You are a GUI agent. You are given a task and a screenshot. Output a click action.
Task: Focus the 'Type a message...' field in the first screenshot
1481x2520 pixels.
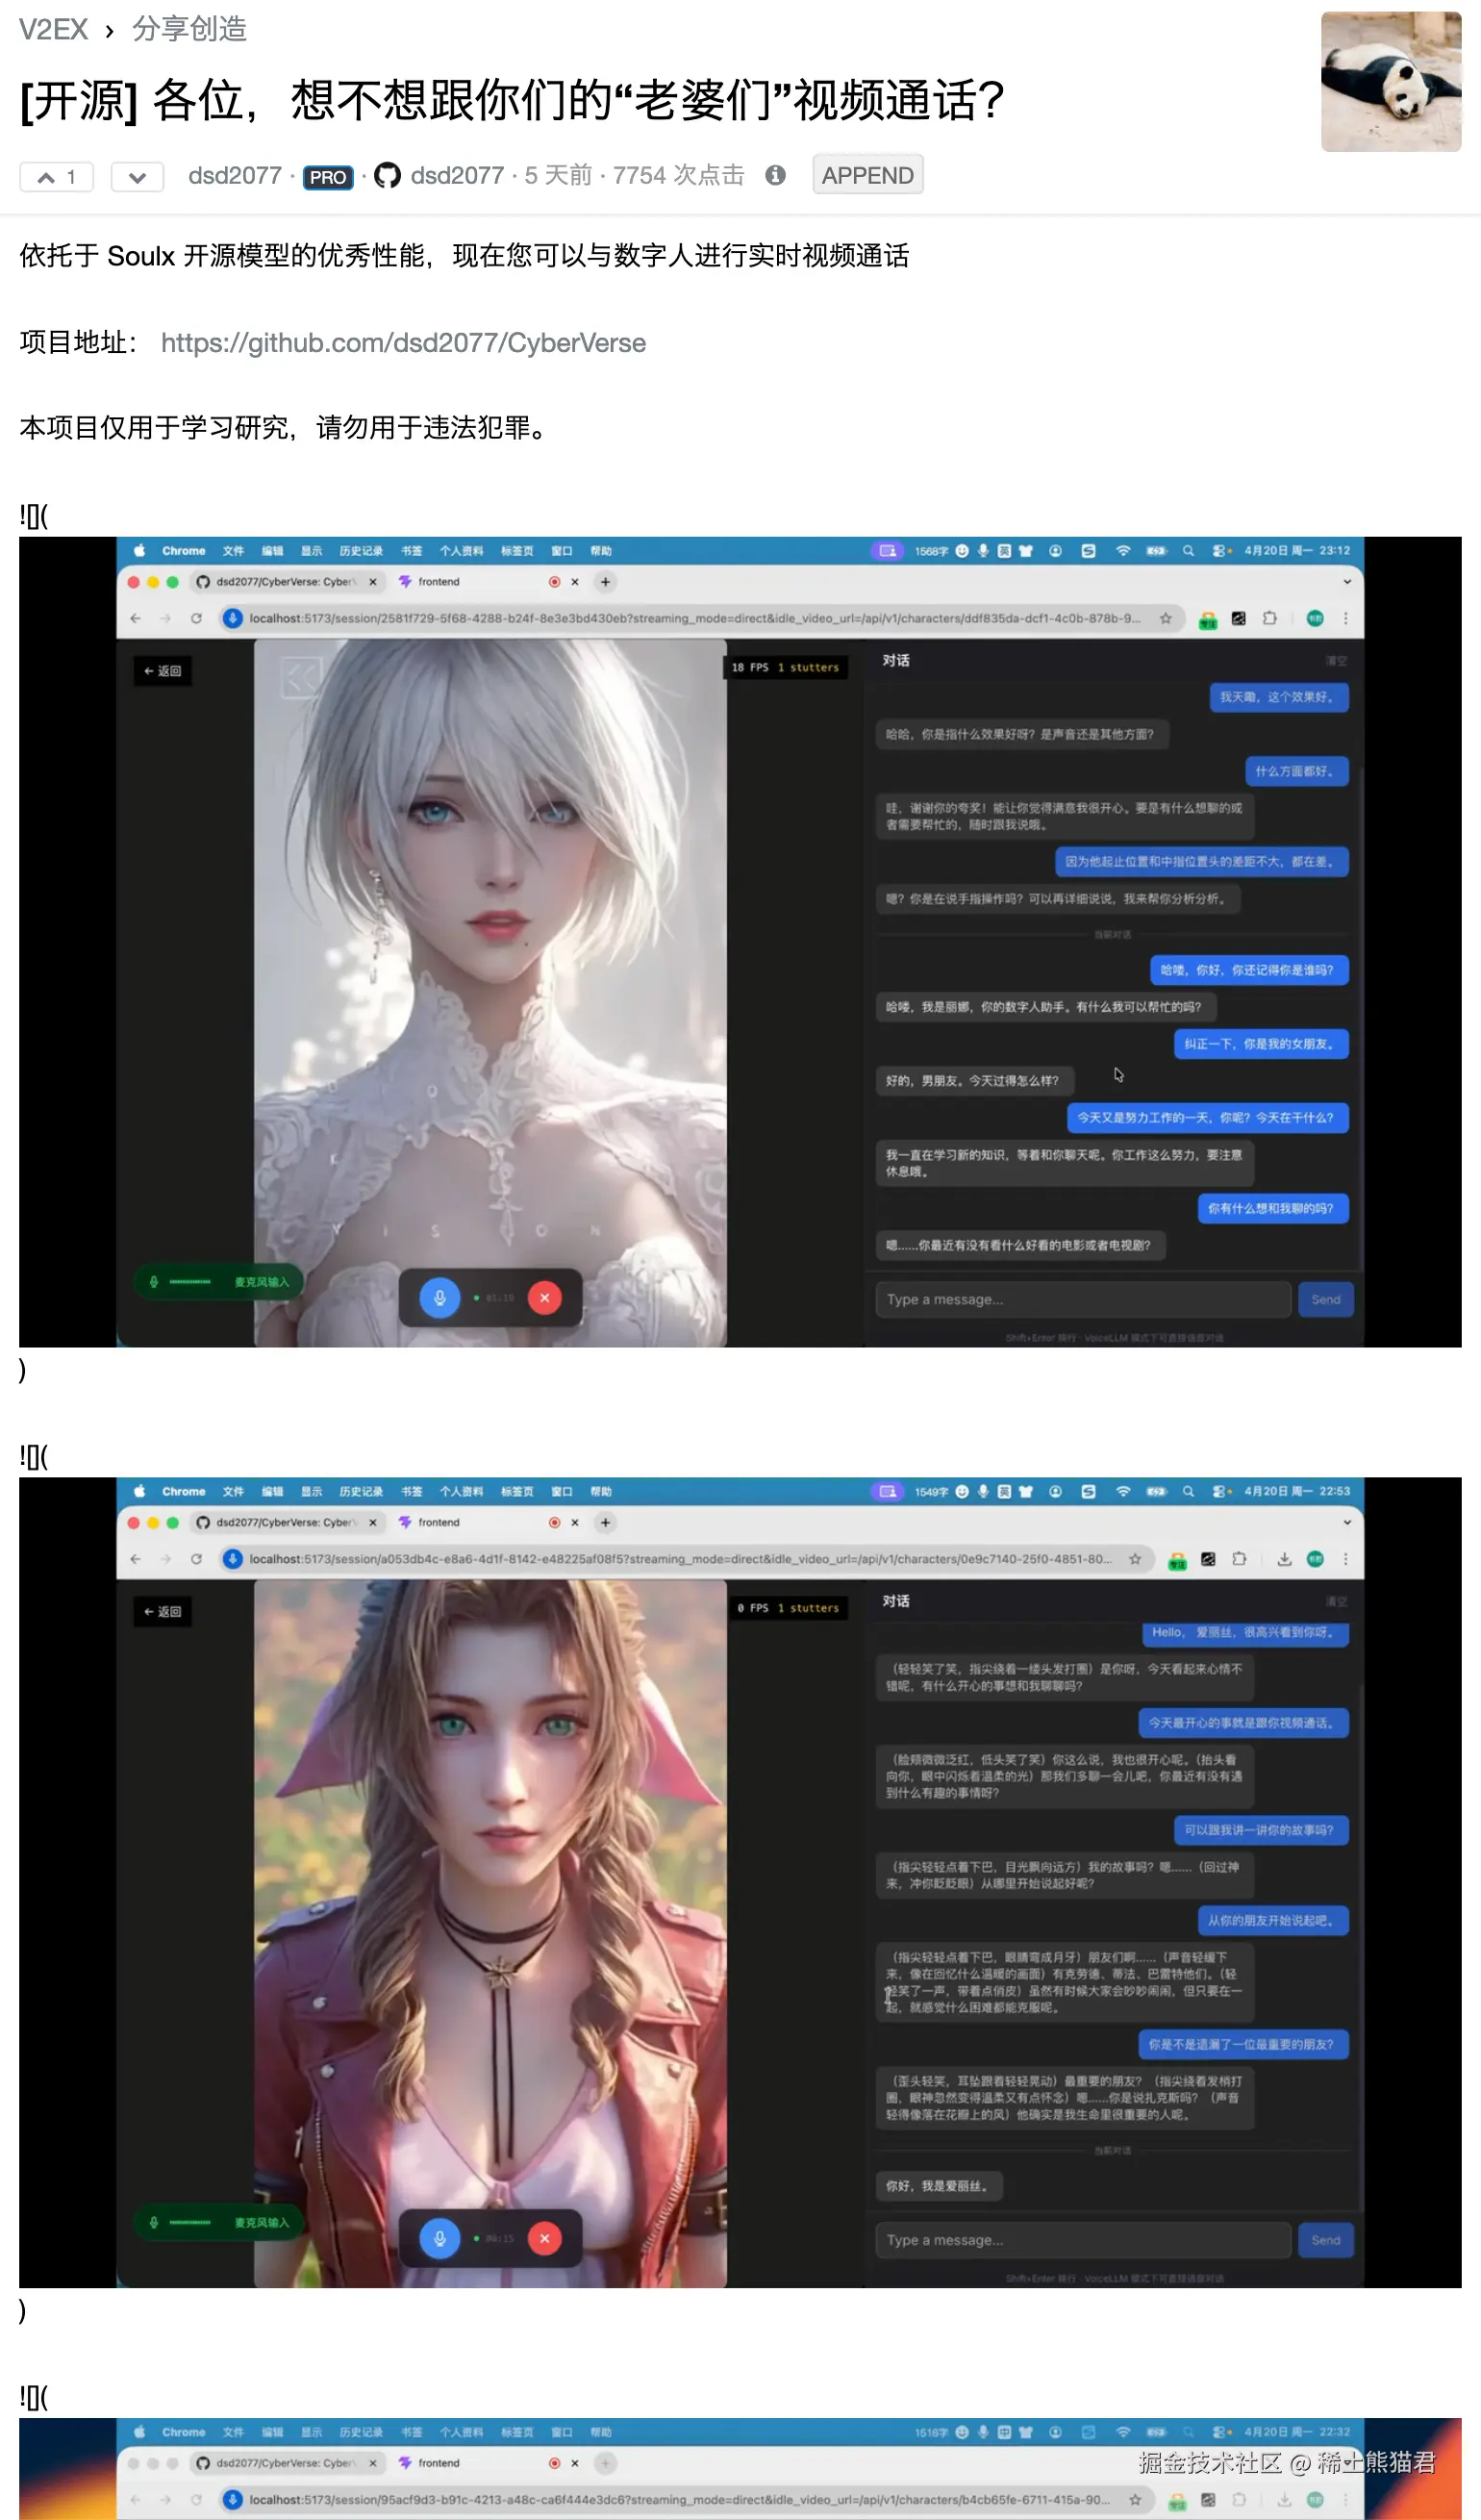tap(1082, 1299)
